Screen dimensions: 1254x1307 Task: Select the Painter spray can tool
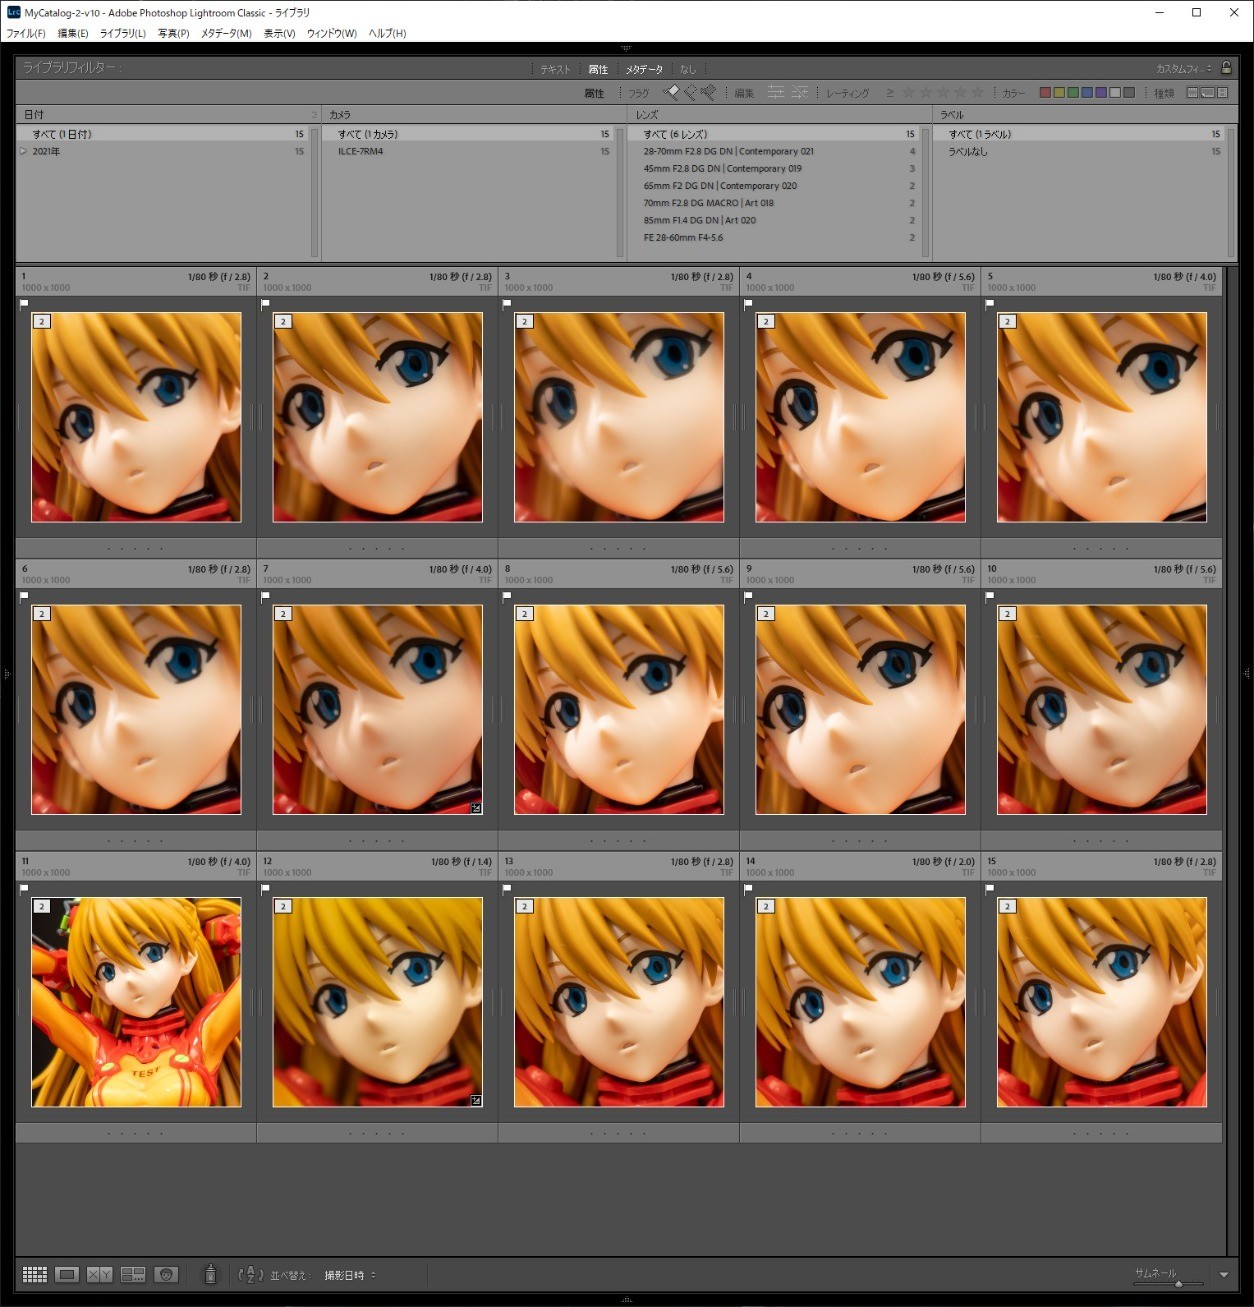(210, 1274)
